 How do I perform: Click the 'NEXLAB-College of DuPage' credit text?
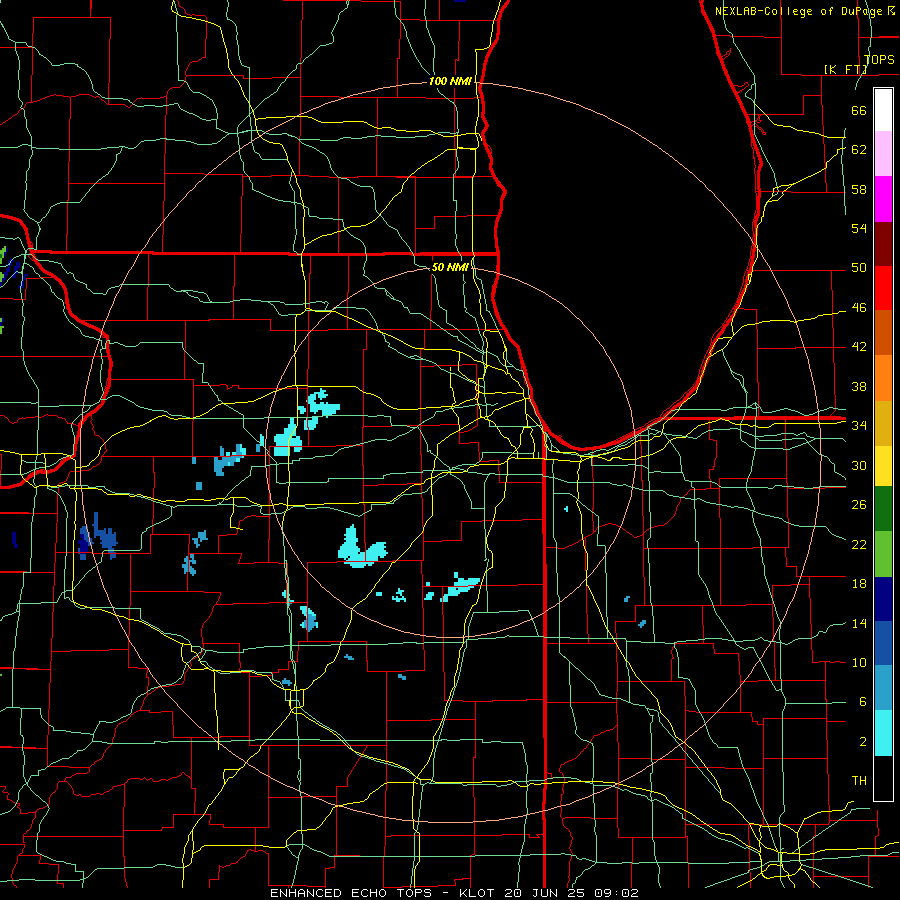click(x=800, y=11)
